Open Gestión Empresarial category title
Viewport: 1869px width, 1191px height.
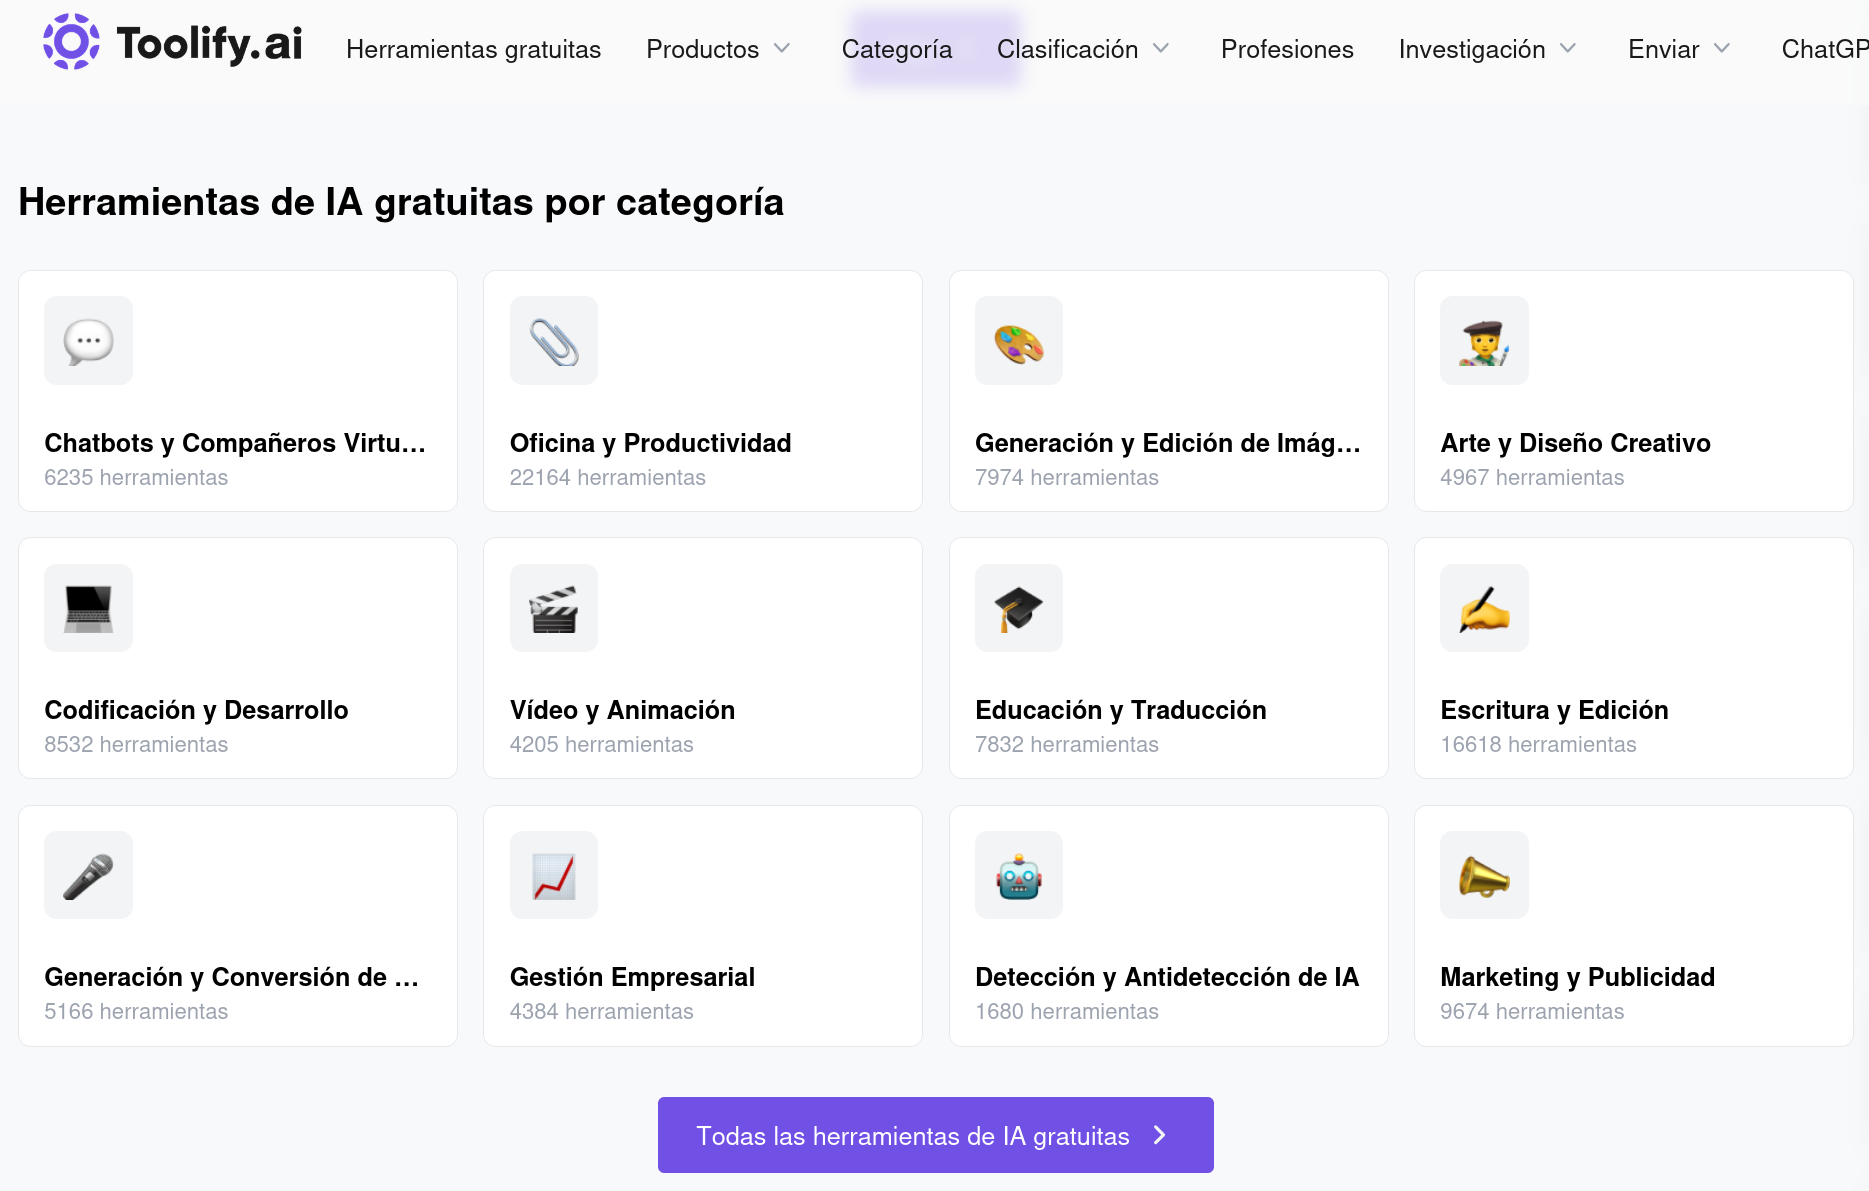(x=632, y=977)
